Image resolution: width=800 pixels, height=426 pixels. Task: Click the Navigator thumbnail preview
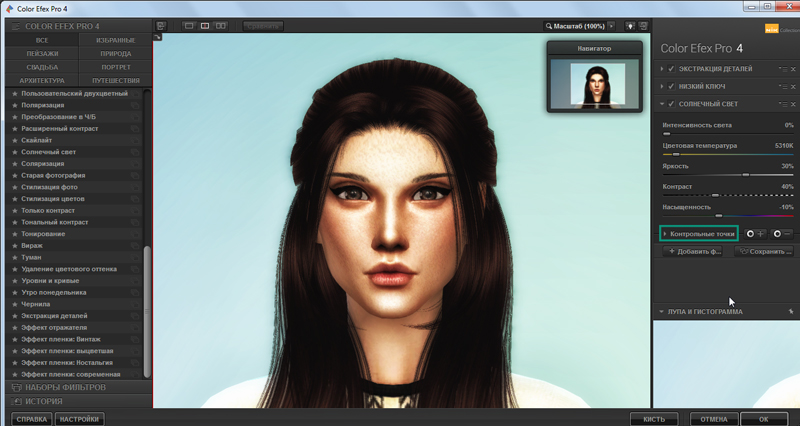[594, 85]
